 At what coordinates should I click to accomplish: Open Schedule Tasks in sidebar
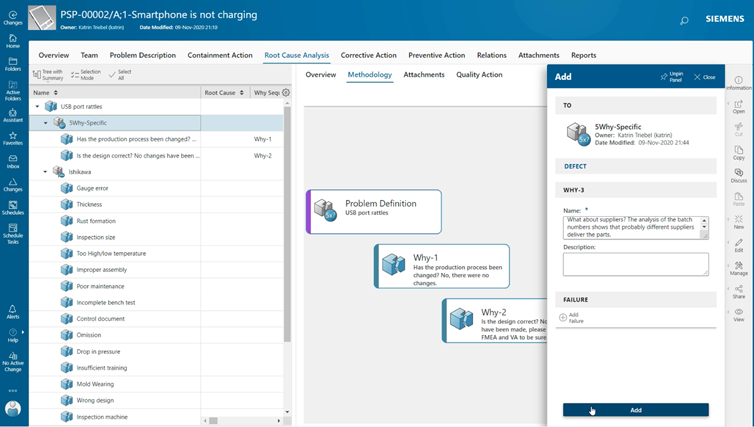(13, 234)
